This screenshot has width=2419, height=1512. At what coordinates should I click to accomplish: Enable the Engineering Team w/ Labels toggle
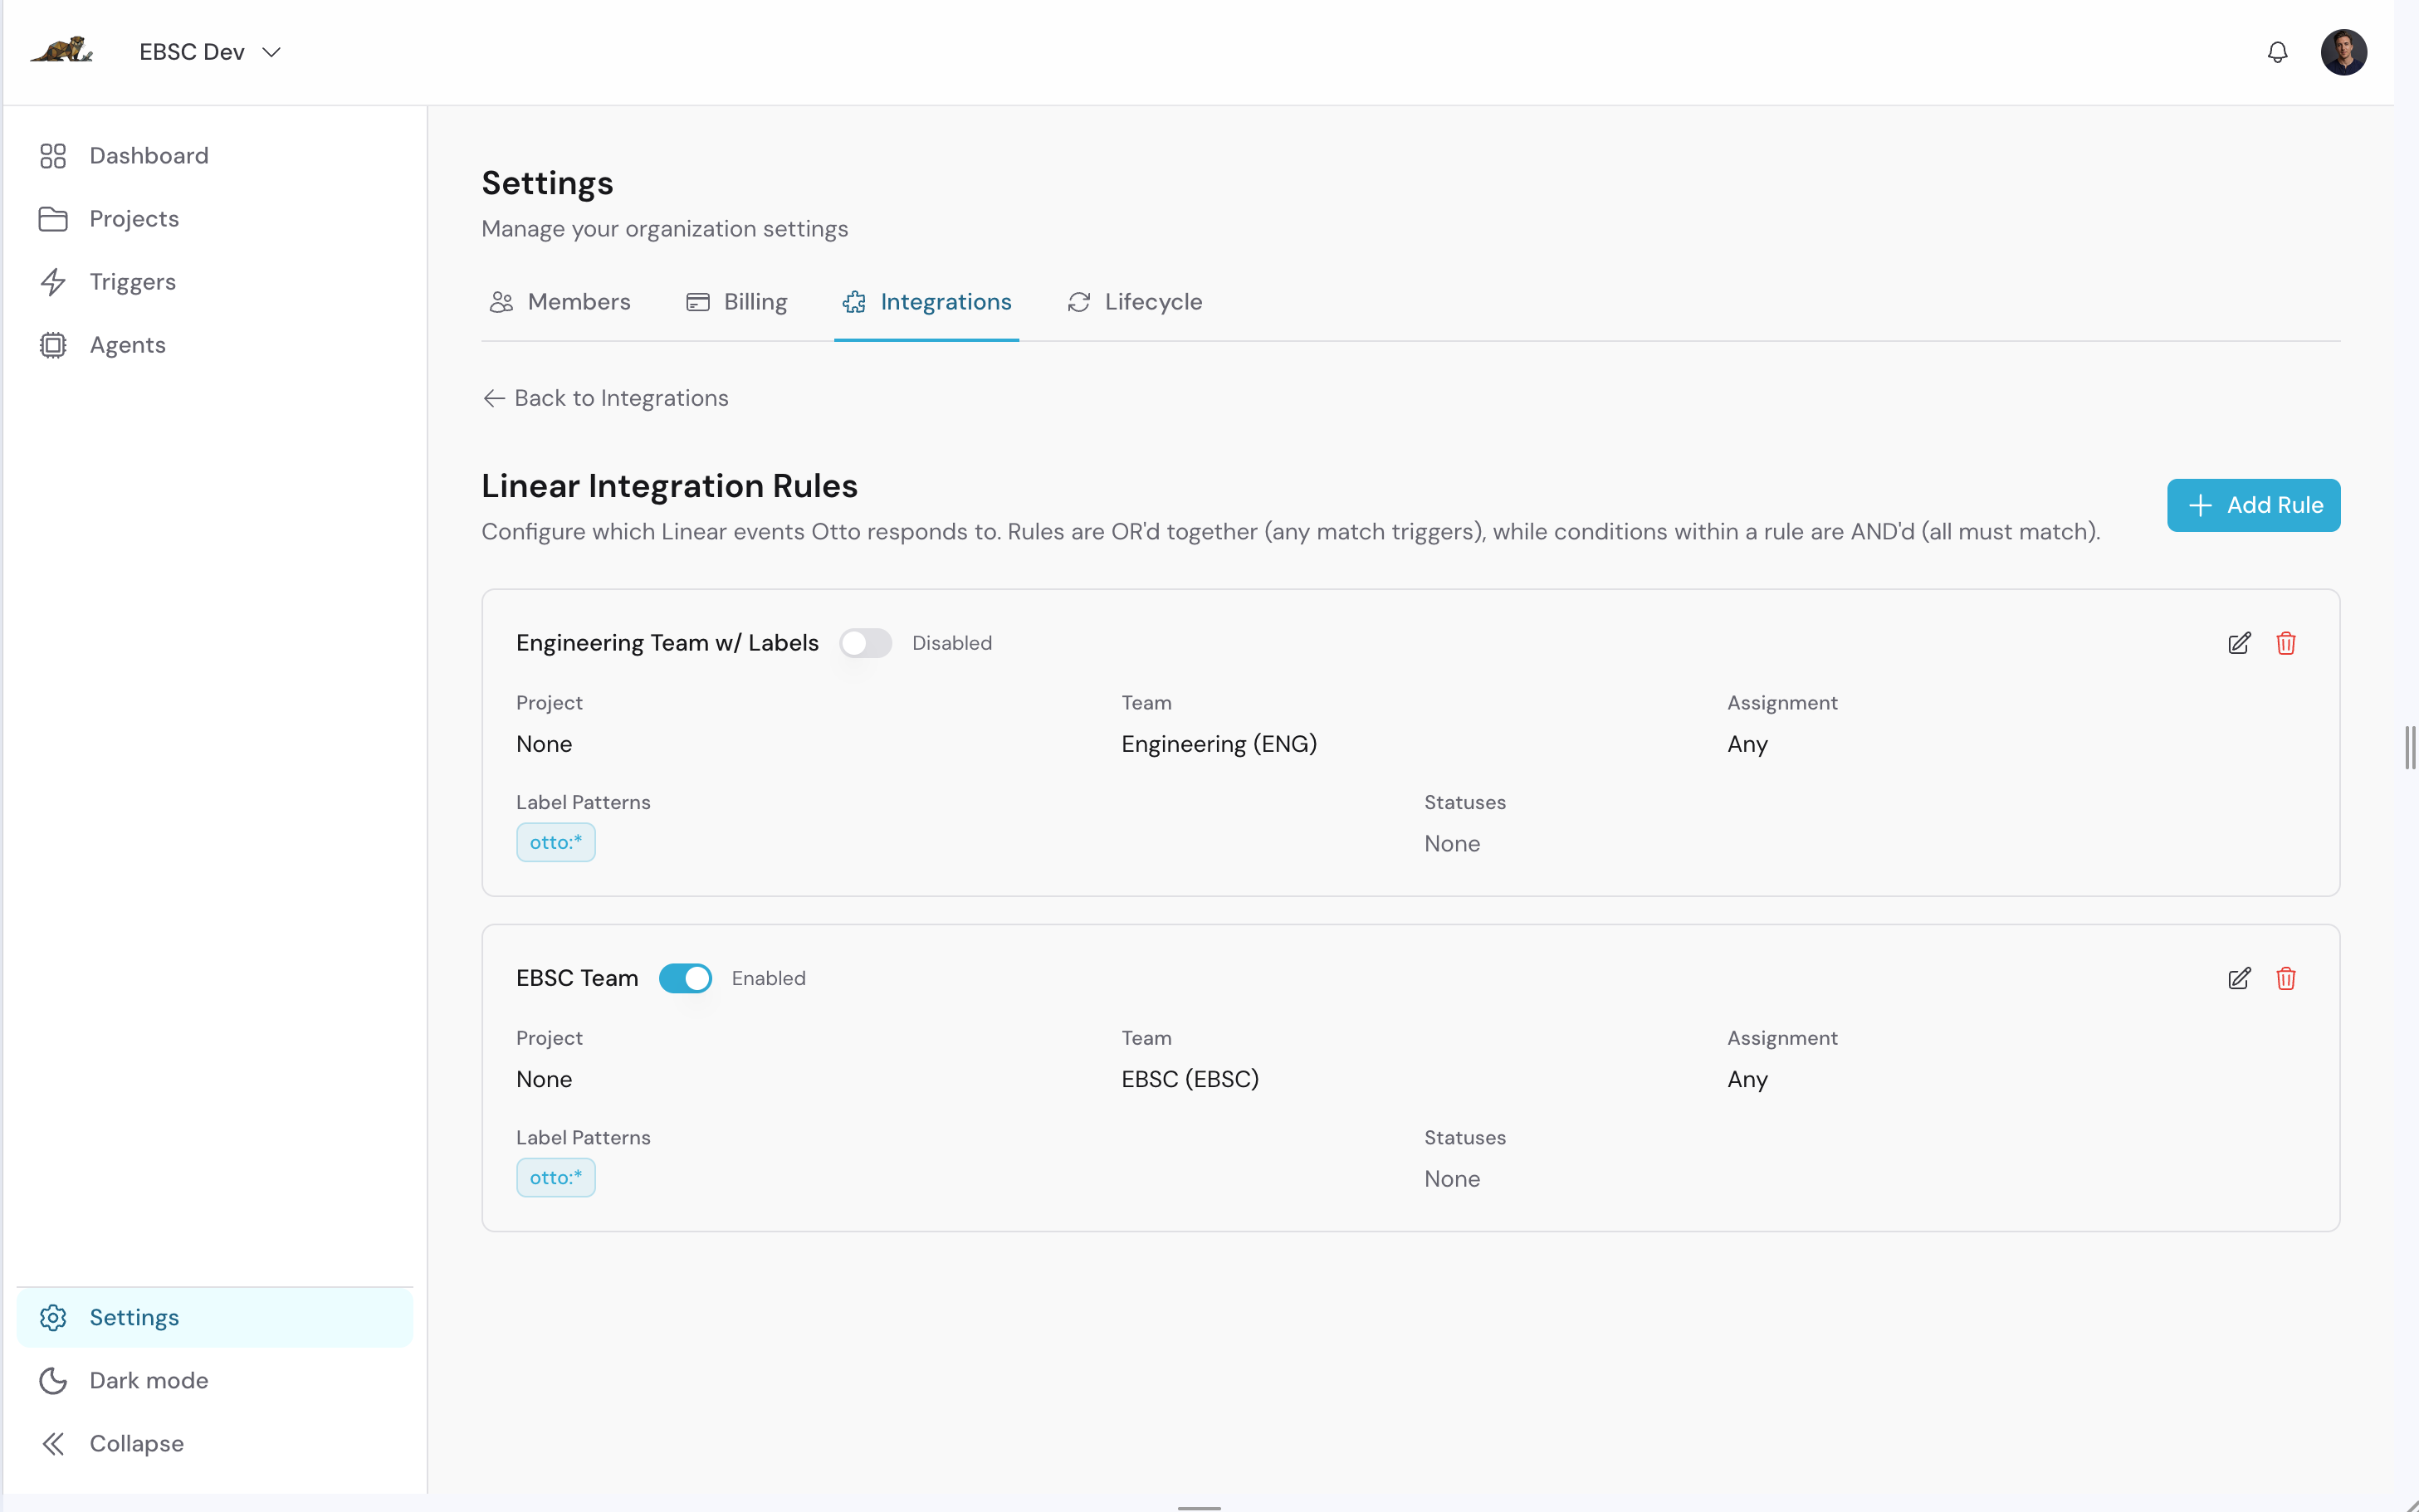(x=865, y=643)
